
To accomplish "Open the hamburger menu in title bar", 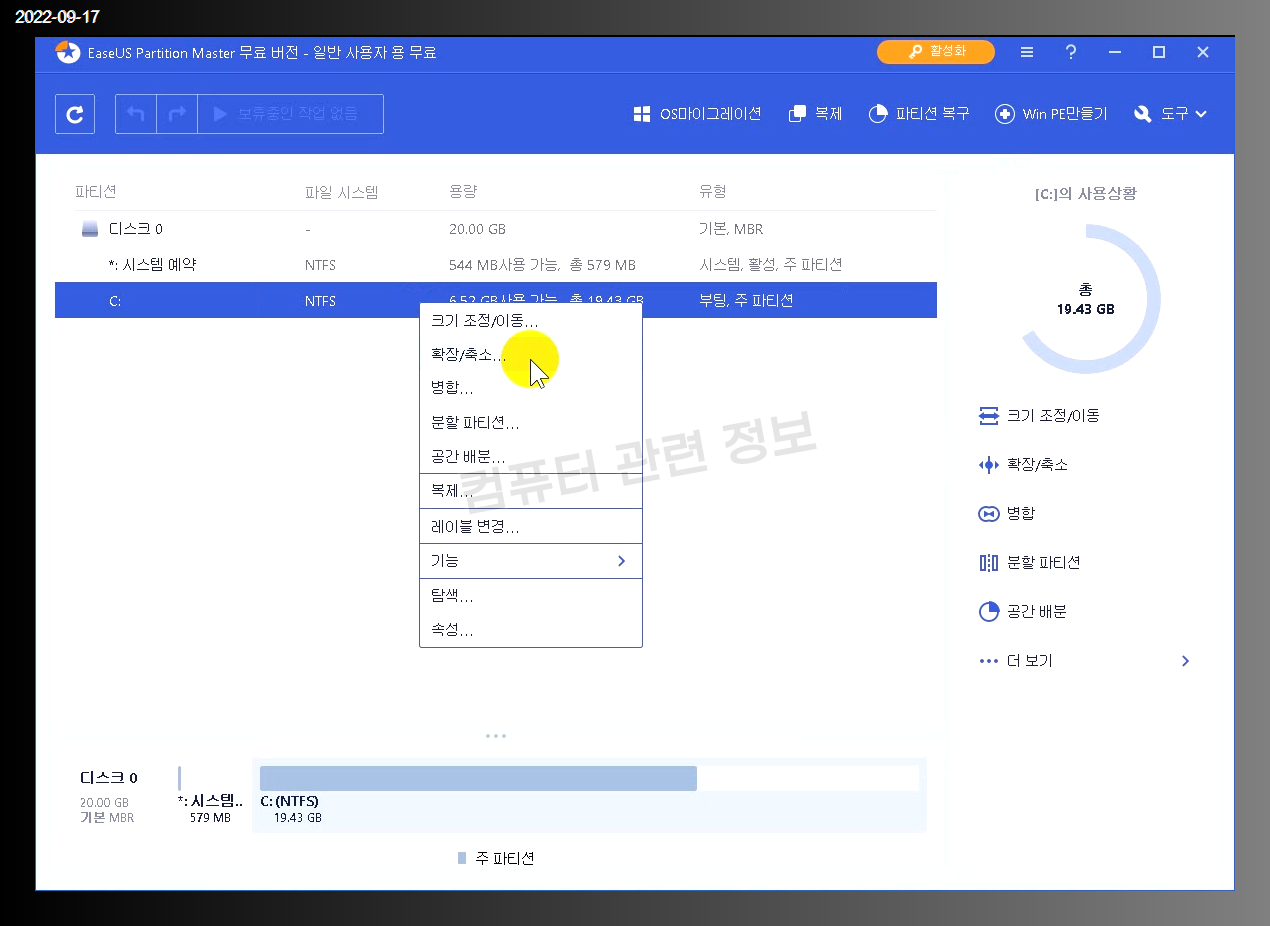I will point(1027,52).
